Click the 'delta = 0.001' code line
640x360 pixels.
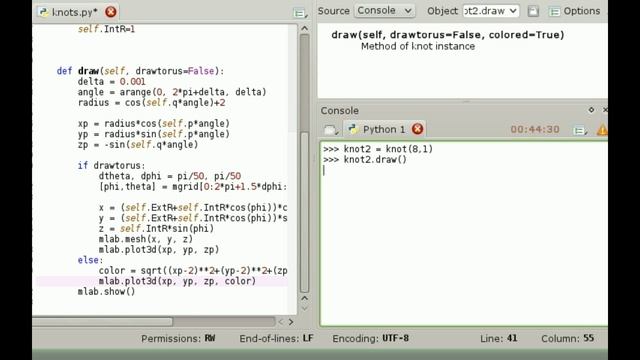point(111,82)
